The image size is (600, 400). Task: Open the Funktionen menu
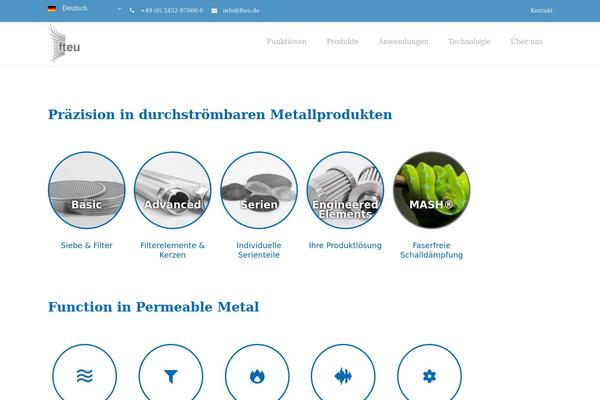287,41
